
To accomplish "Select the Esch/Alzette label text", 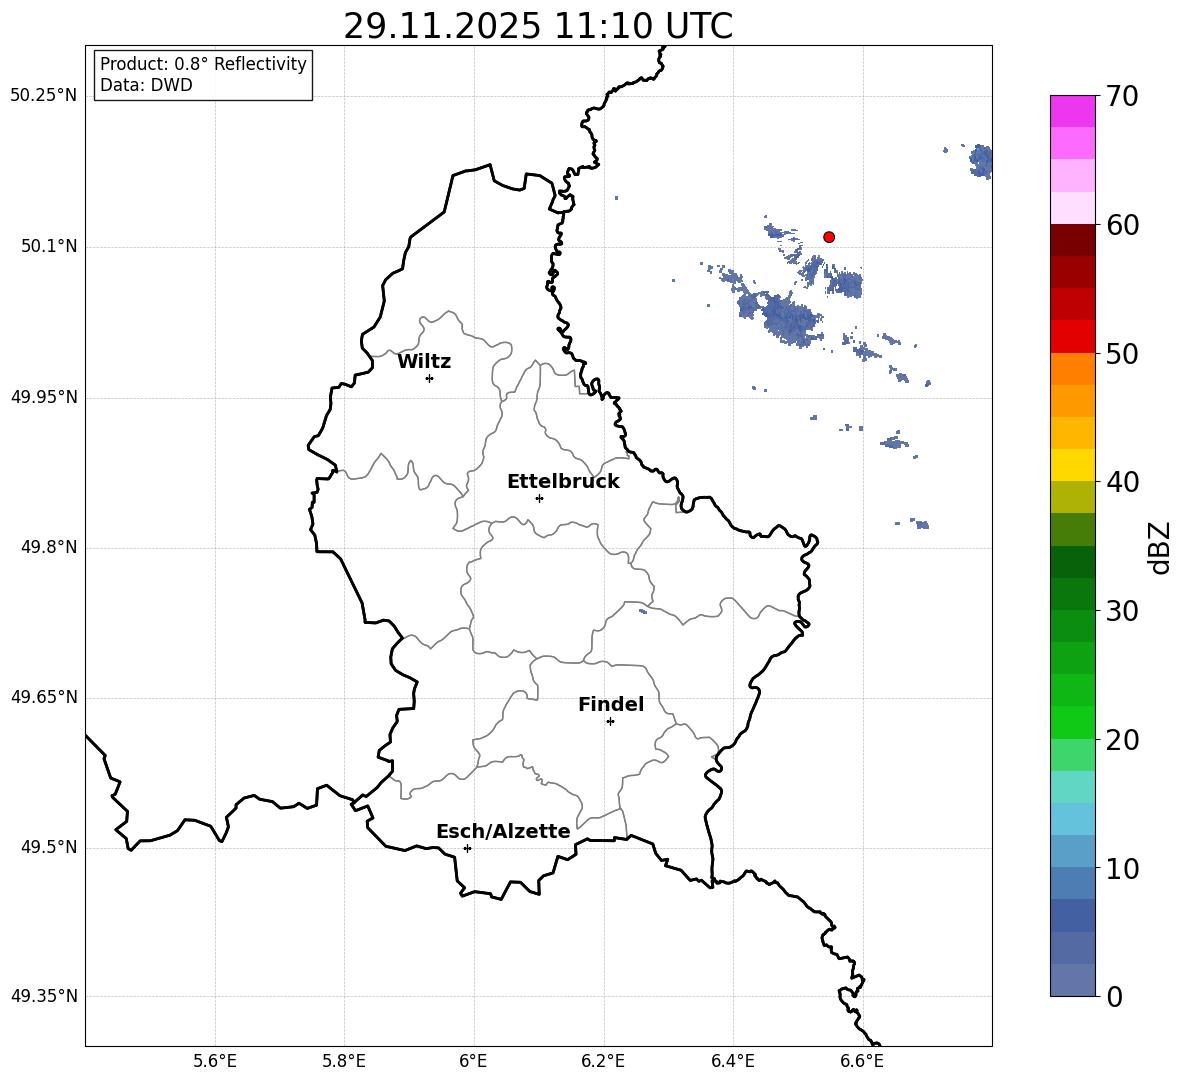I will 503,831.
